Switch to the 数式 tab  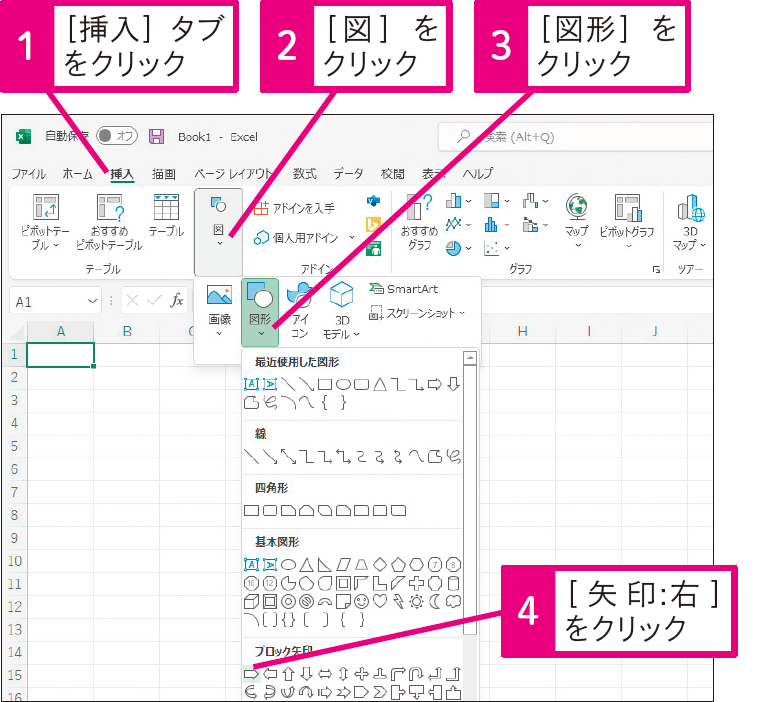click(305, 174)
